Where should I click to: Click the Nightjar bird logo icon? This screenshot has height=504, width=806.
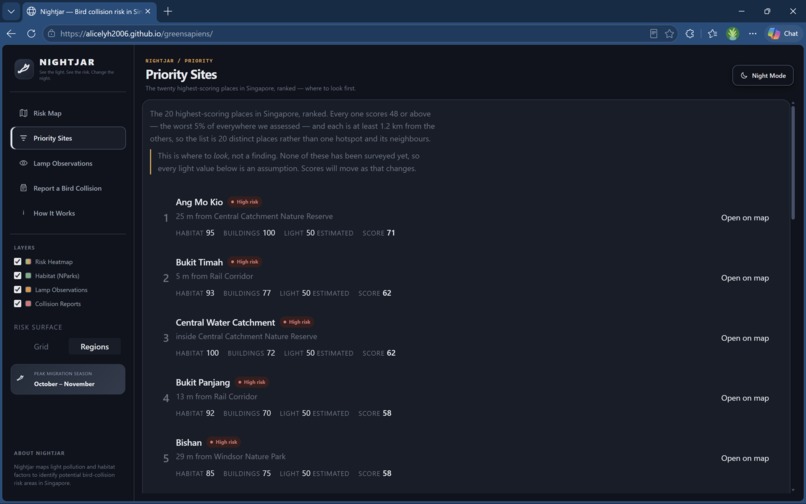pyautogui.click(x=24, y=69)
